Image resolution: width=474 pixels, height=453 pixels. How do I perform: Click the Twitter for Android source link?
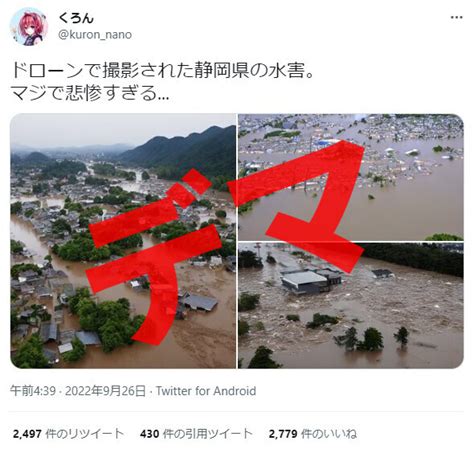point(206,391)
